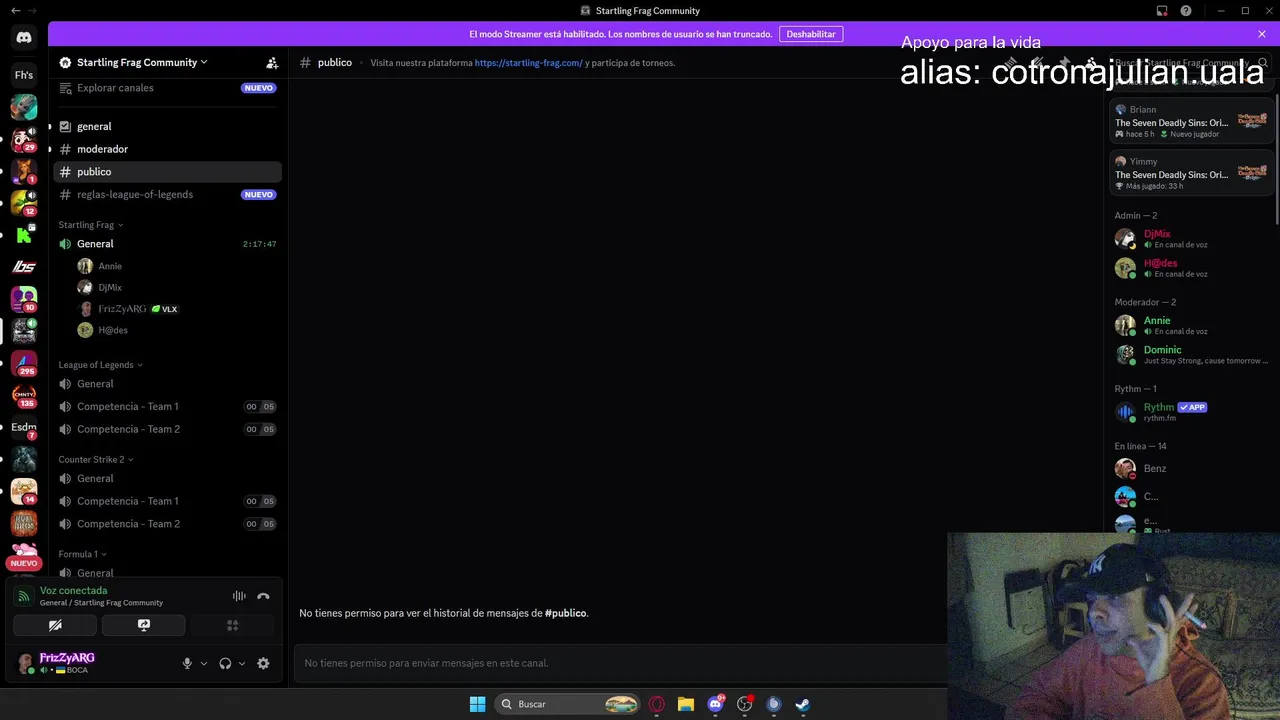
Task: Open File Explorer from taskbar
Action: [686, 704]
